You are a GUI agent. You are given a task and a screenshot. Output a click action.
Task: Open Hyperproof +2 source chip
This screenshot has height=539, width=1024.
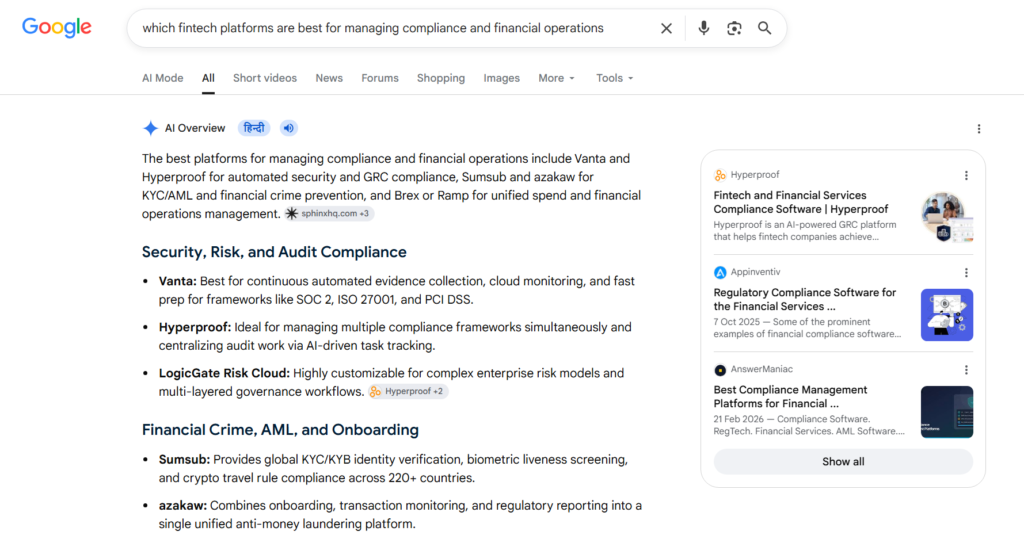(408, 391)
